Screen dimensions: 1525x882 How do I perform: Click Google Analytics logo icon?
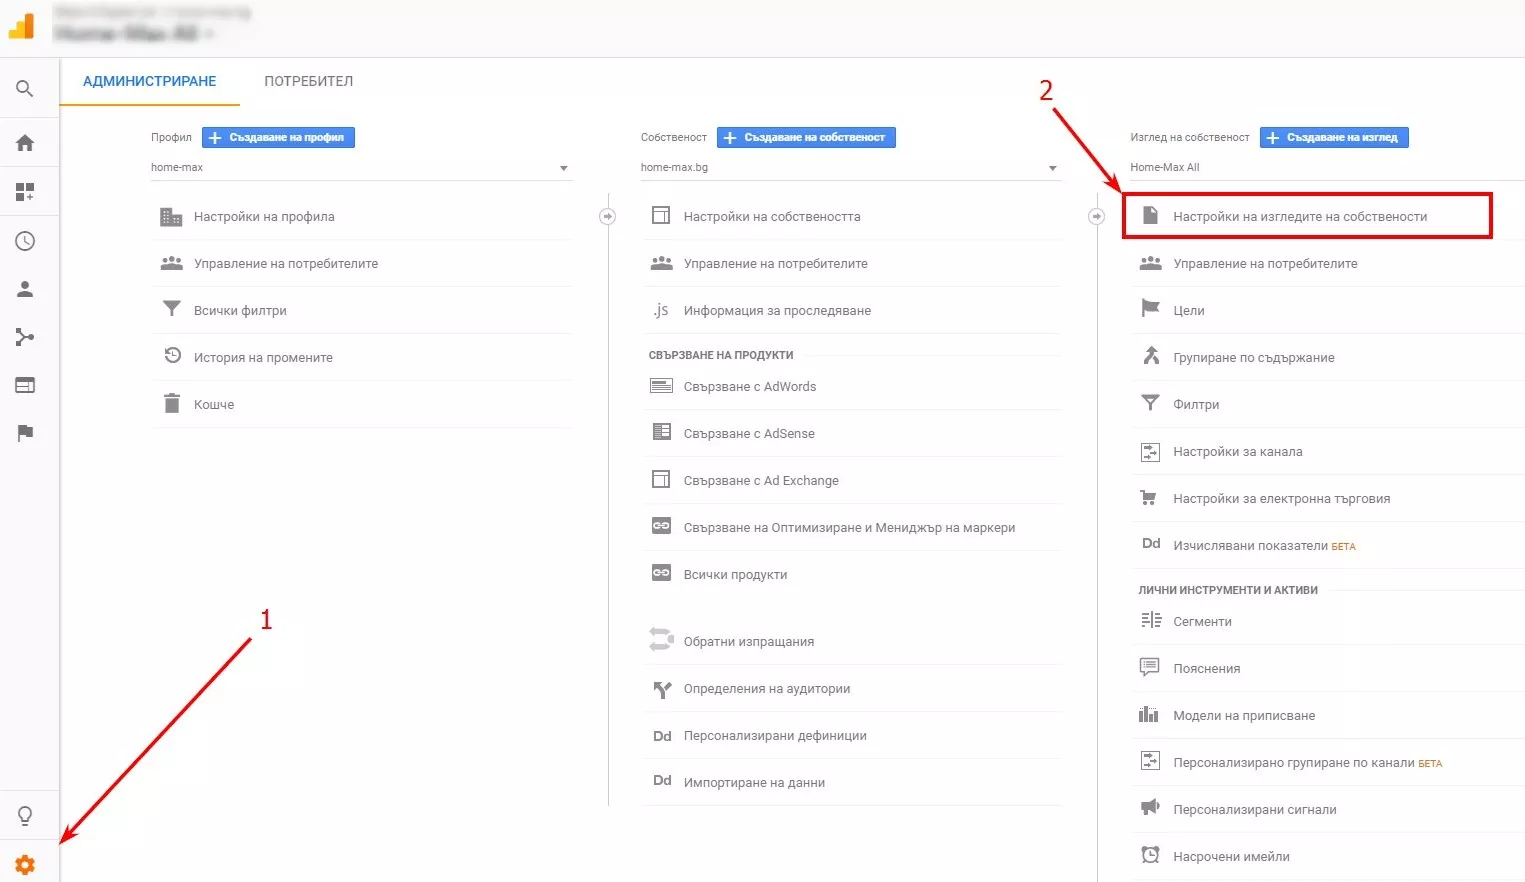[21, 26]
